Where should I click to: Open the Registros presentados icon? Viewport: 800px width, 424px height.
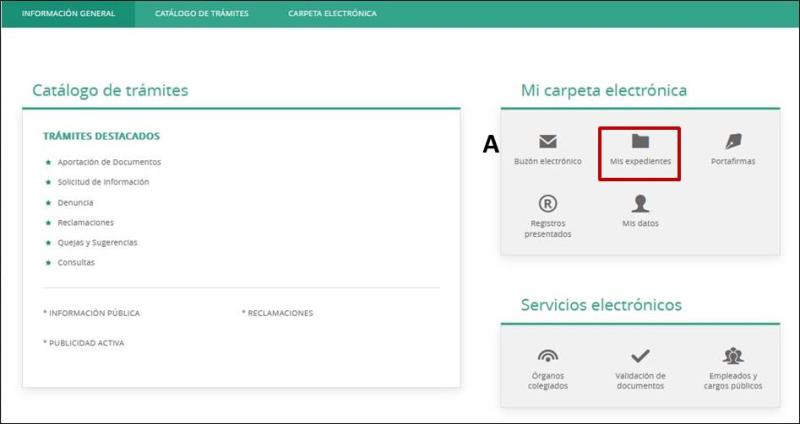point(547,205)
